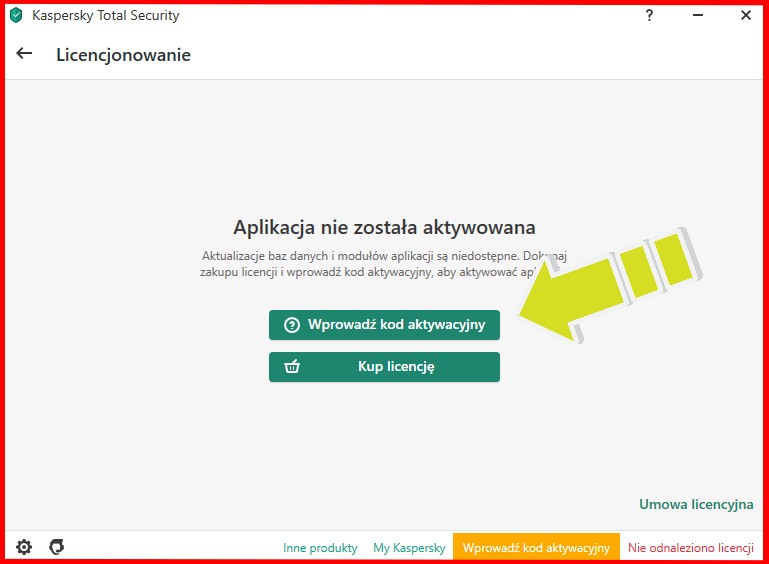The image size is (769, 564).
Task: Click the 'Licencjonowanie' page title
Action: [123, 55]
